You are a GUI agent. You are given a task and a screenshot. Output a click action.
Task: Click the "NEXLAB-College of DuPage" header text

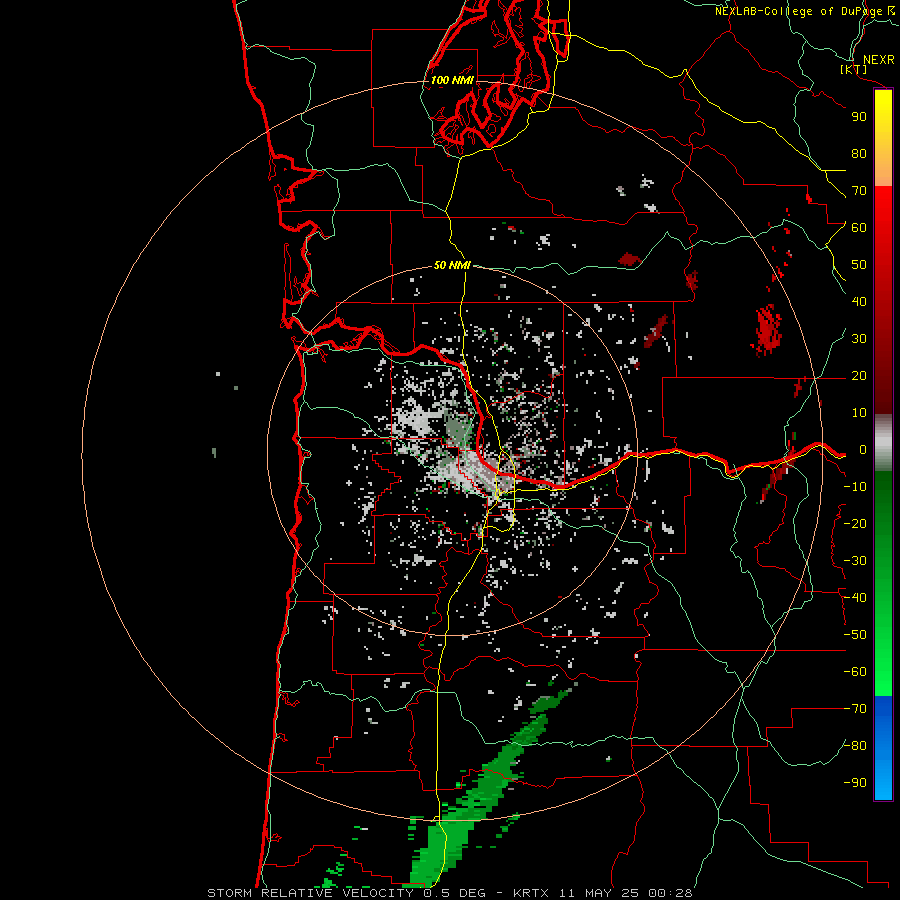tap(798, 11)
